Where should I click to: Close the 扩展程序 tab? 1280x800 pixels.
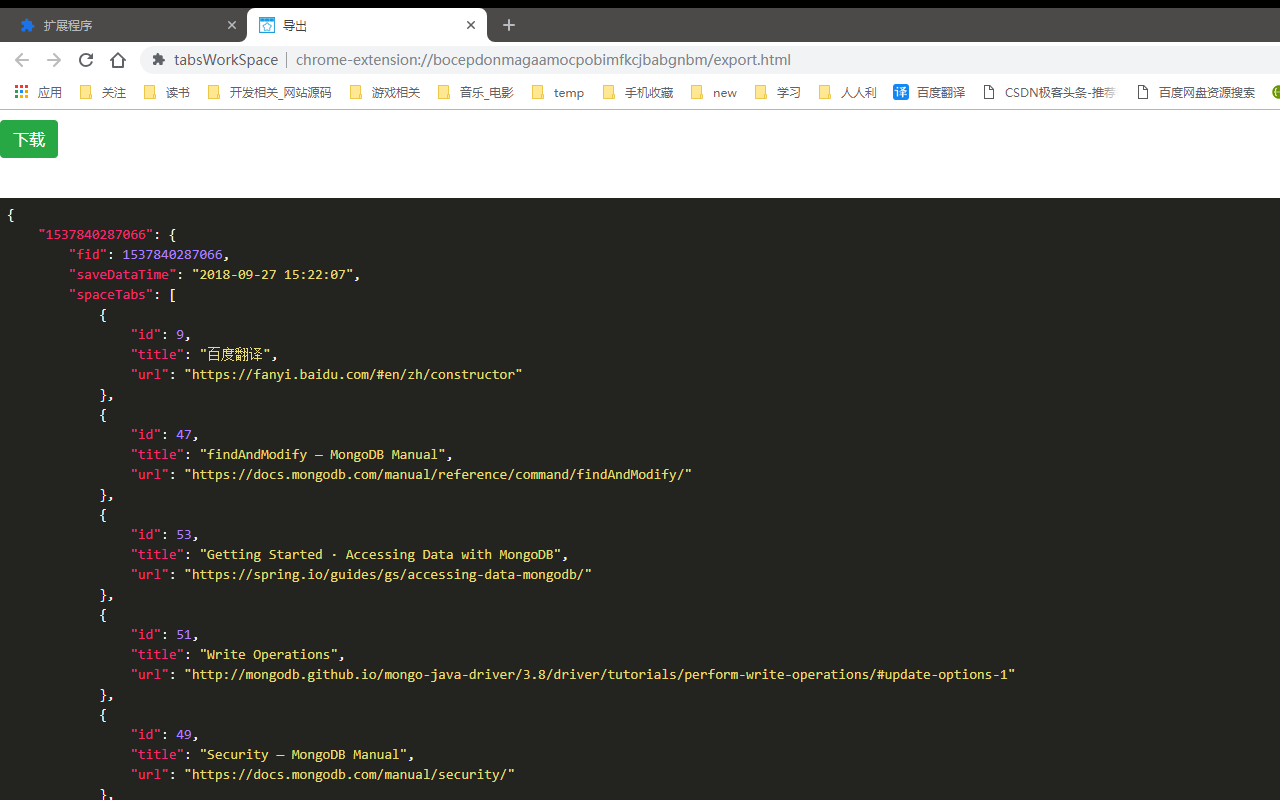[232, 25]
